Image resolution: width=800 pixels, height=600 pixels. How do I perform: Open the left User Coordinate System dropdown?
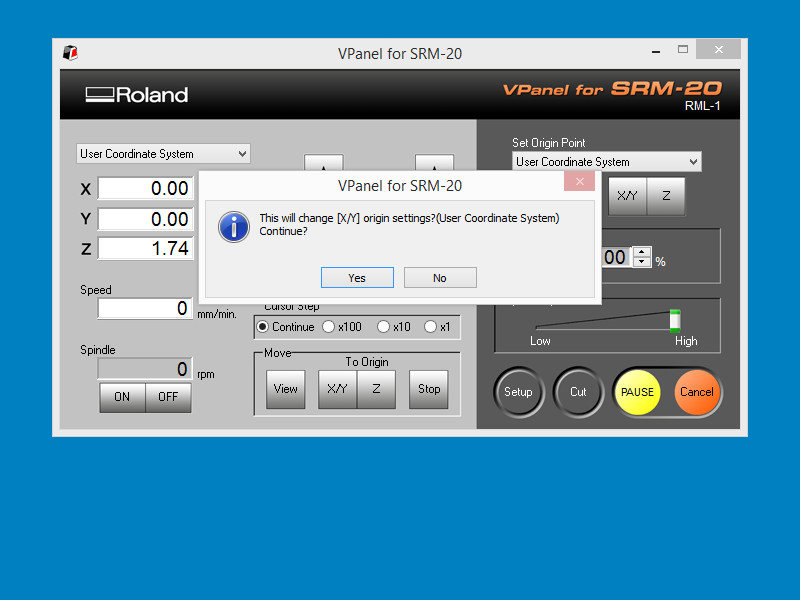163,154
